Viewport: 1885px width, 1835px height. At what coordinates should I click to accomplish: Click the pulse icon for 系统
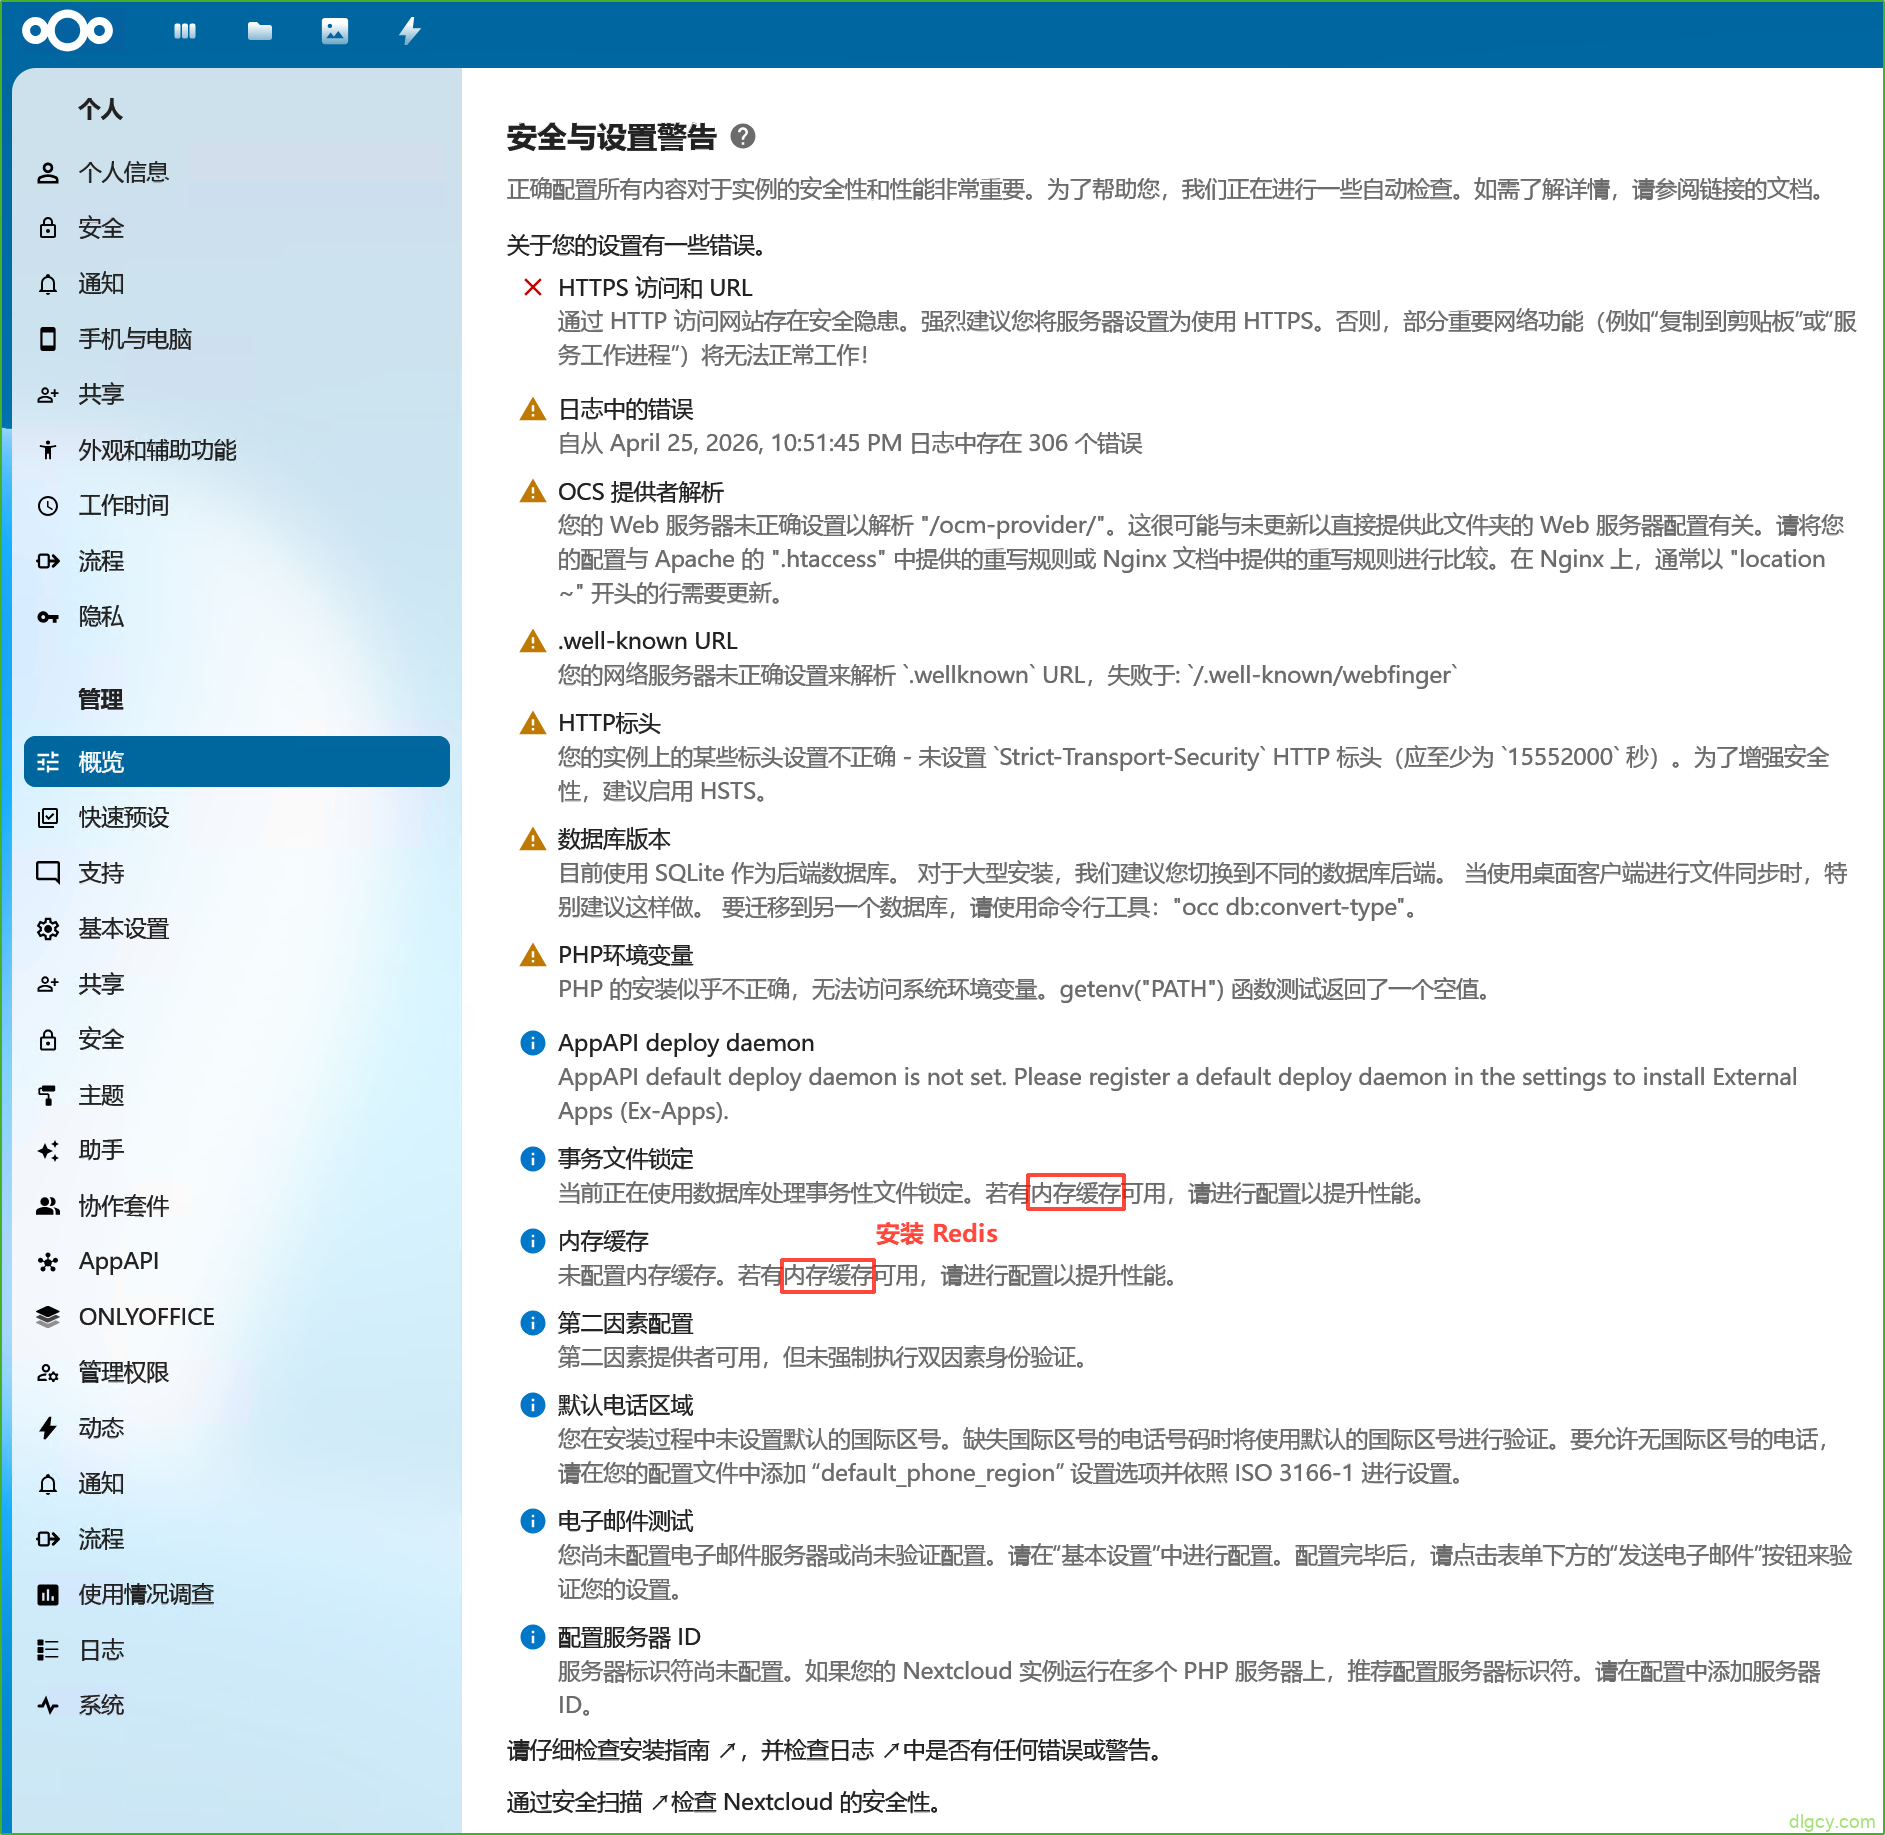pos(48,1706)
